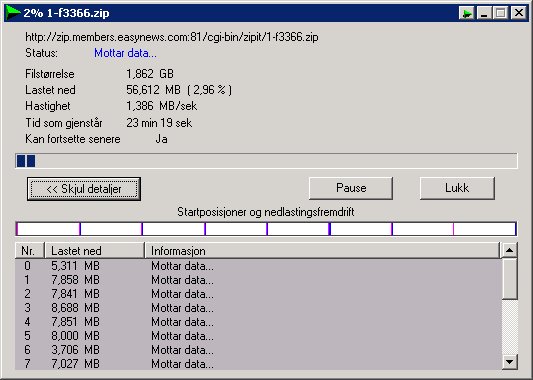Click the Lastet ned column header
Image resolution: width=533 pixels, height=380 pixels.
94,251
